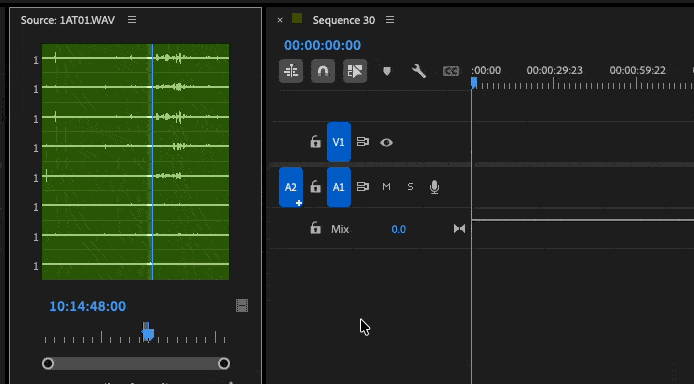
Task: Click the Captions CC track icon
Action: click(451, 71)
